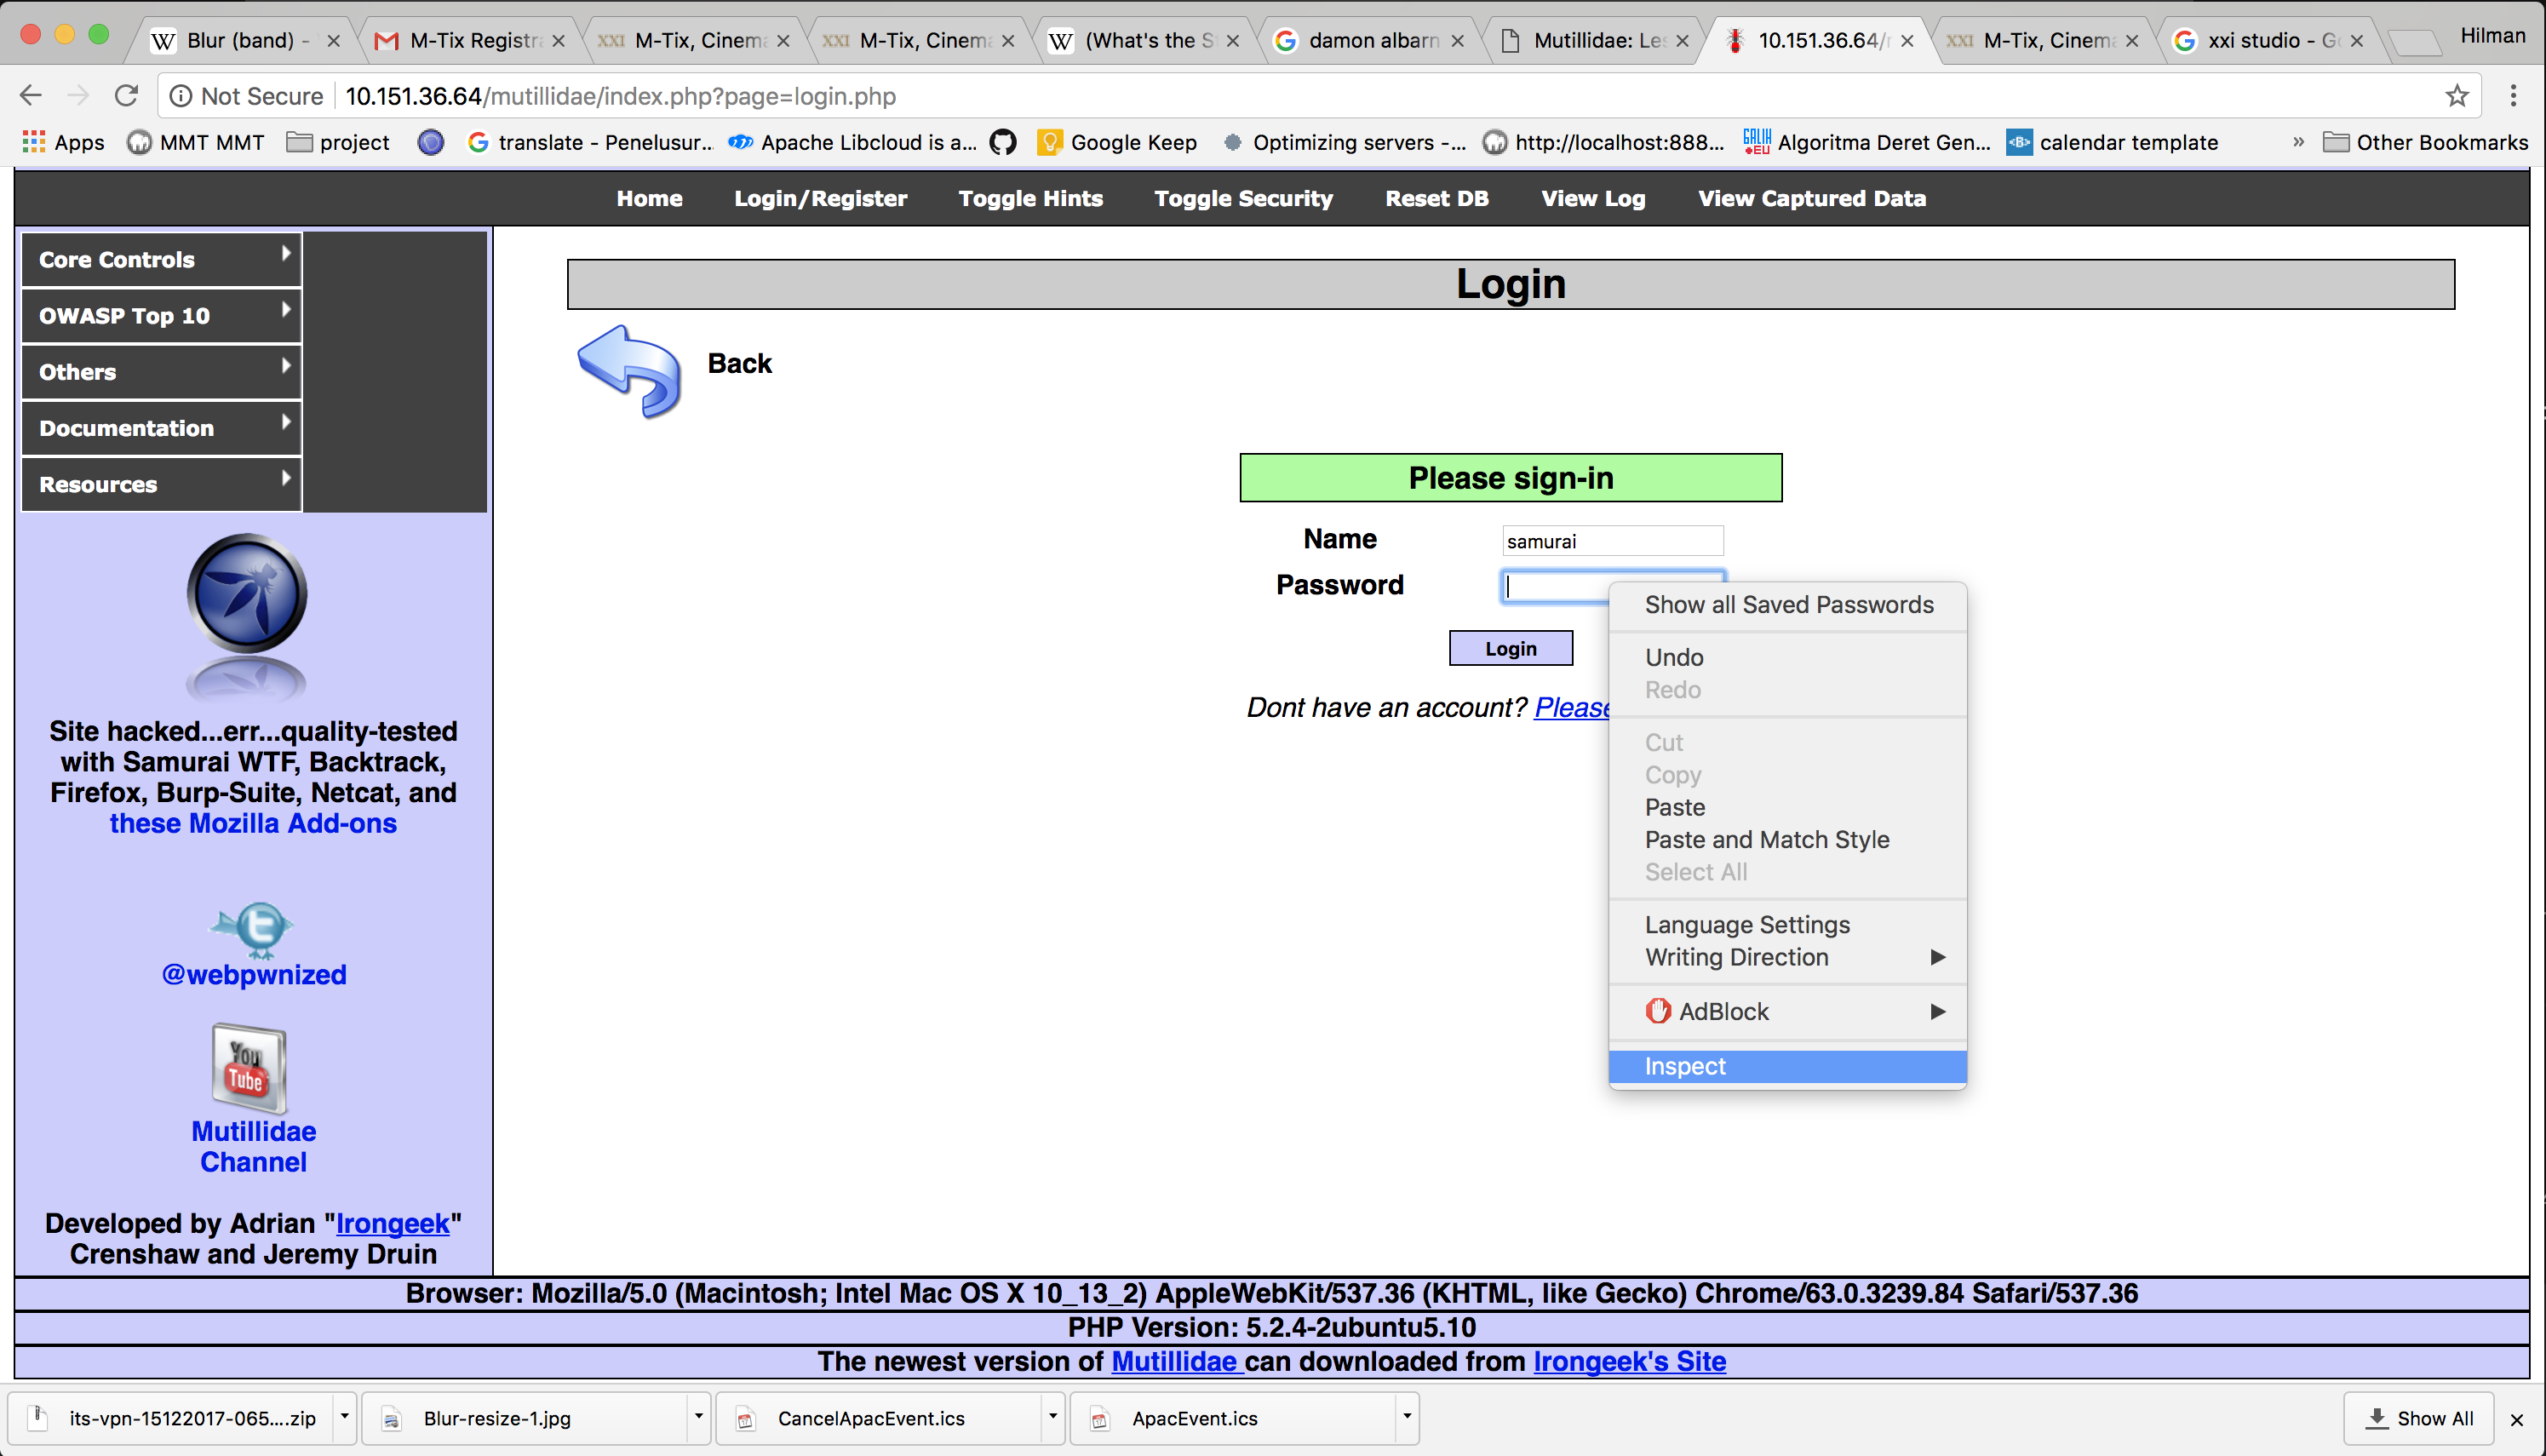Expand the Core Controls sidebar menu
The width and height of the screenshot is (2546, 1456).
[x=160, y=259]
